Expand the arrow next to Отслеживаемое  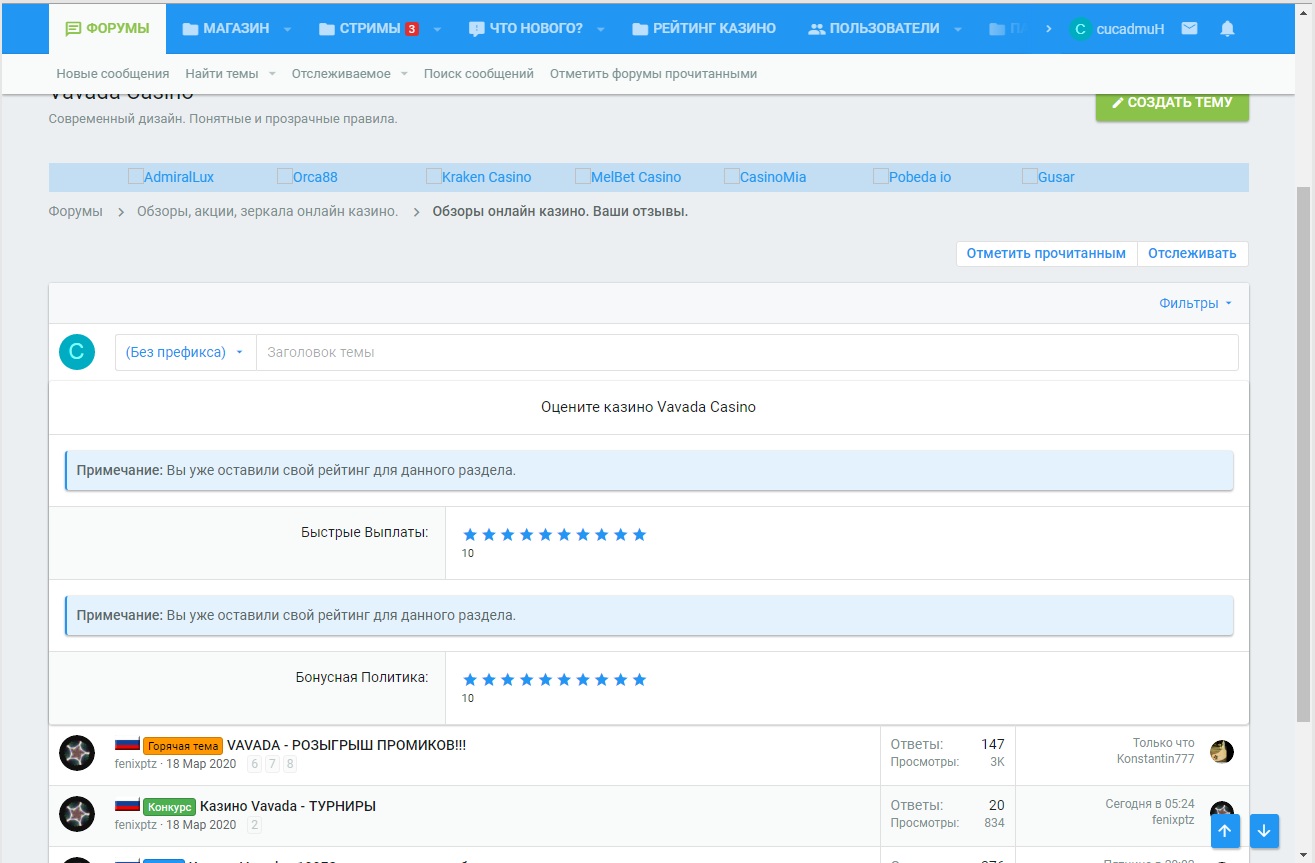pos(404,74)
